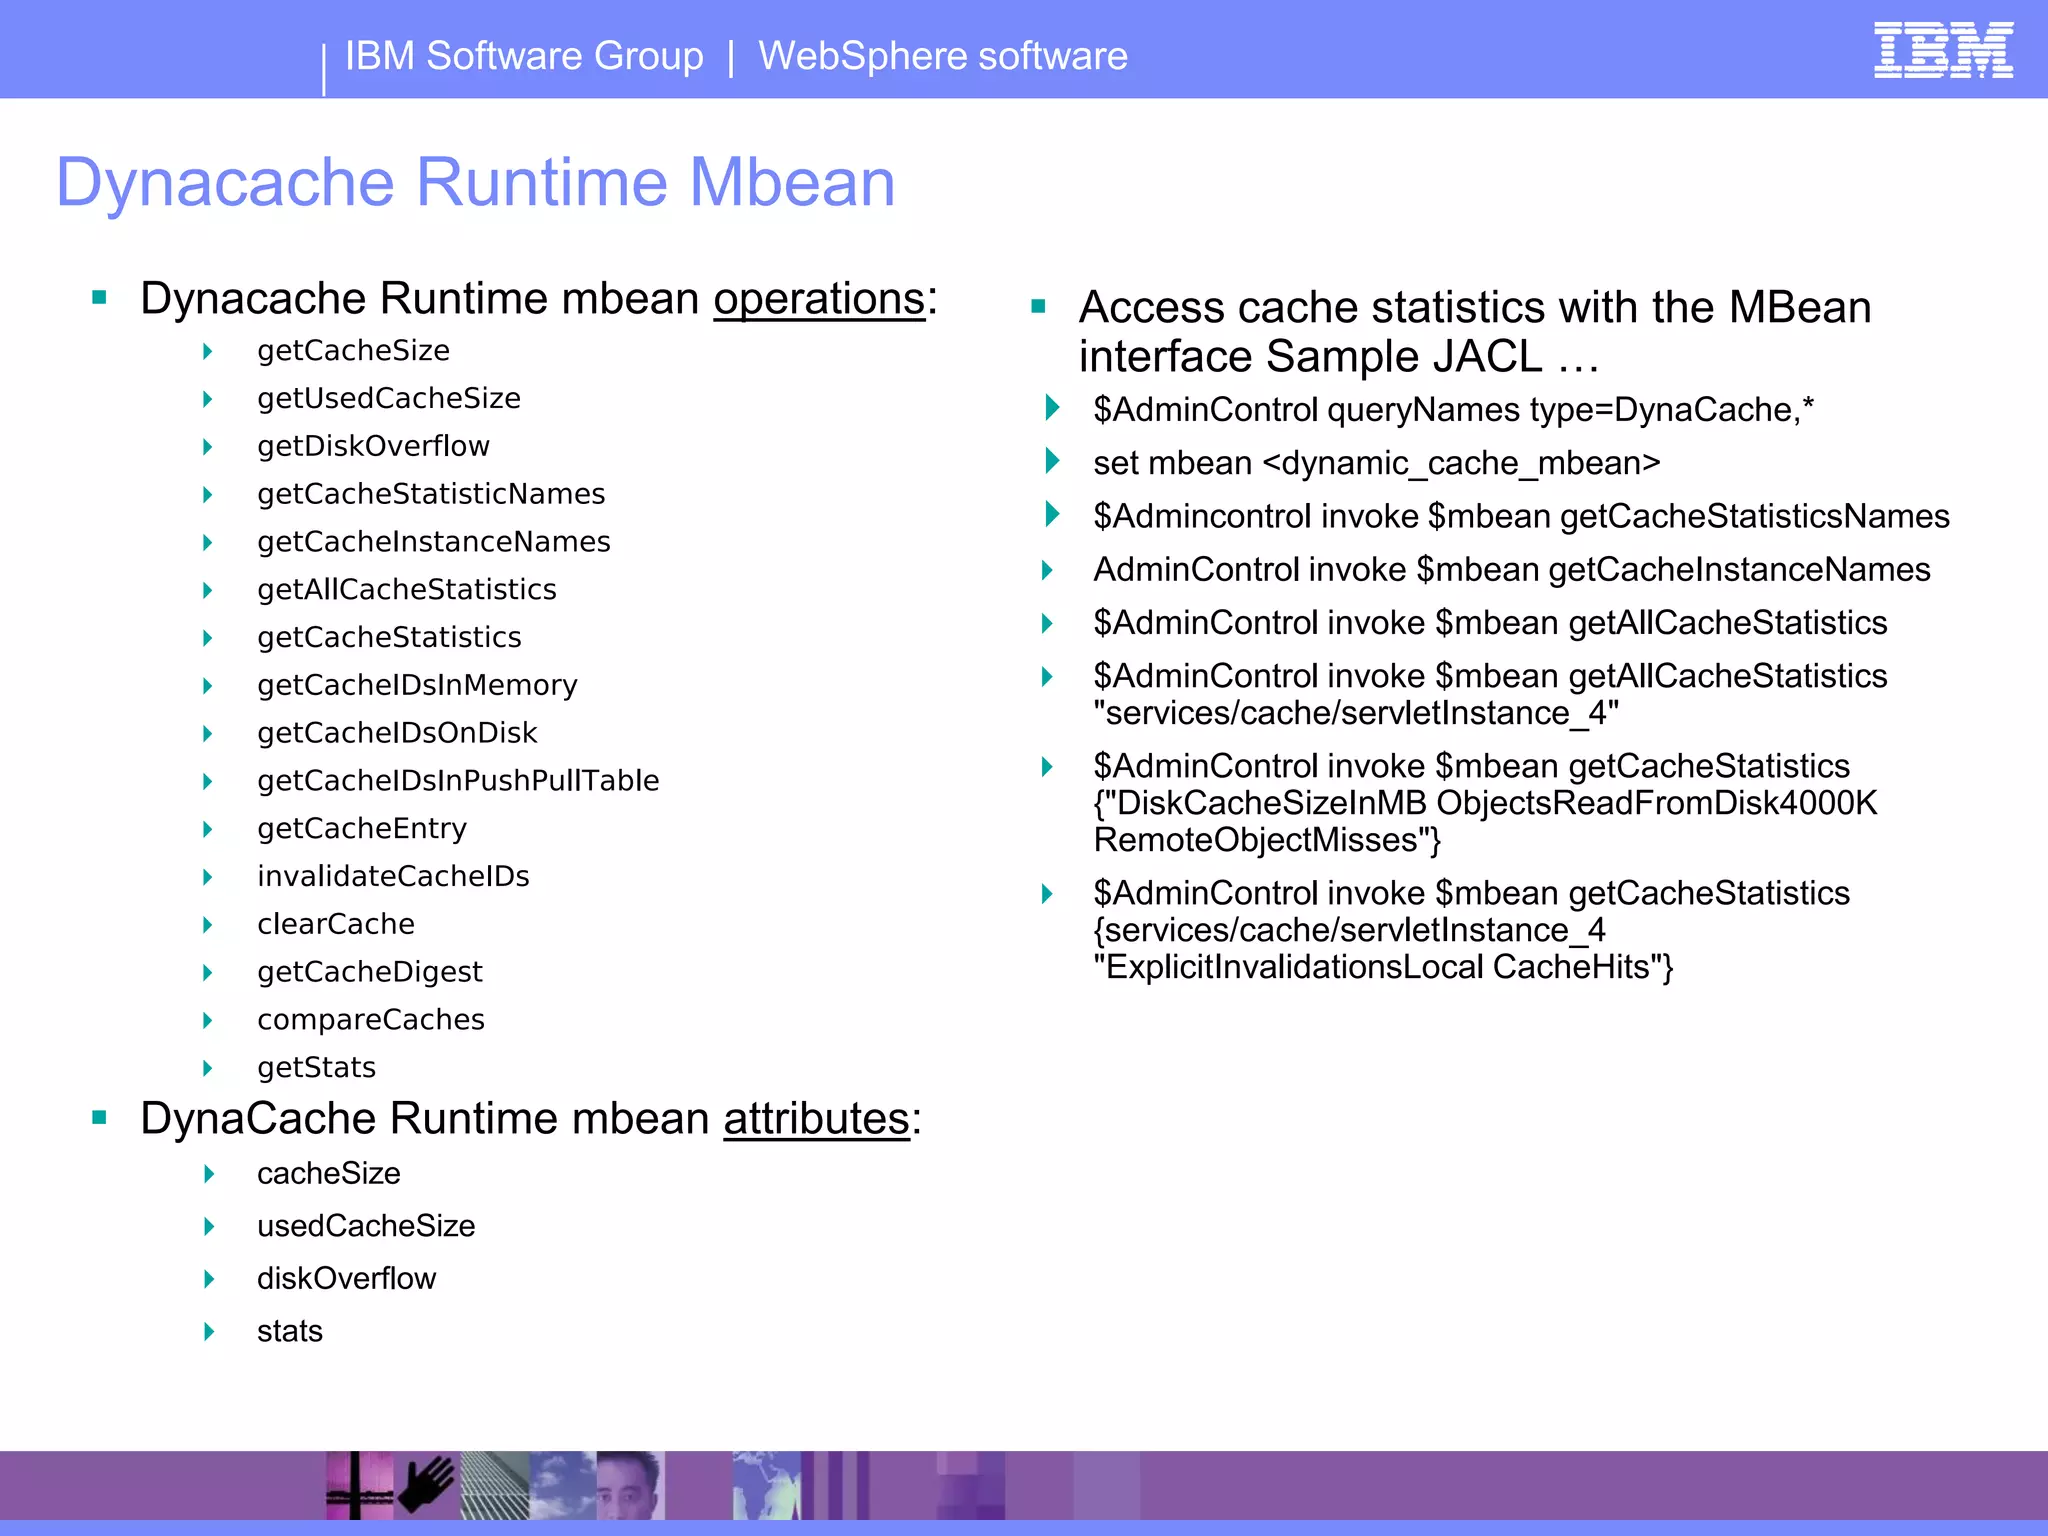Image resolution: width=2048 pixels, height=1536 pixels.
Task: Click the man's face image in the footer
Action: [x=630, y=1486]
